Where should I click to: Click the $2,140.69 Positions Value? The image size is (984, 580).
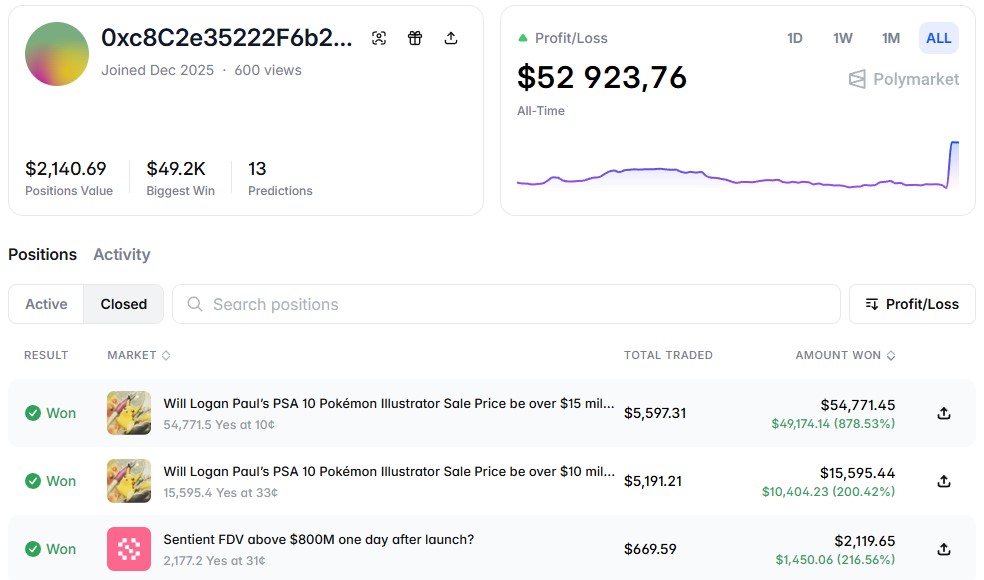66,168
